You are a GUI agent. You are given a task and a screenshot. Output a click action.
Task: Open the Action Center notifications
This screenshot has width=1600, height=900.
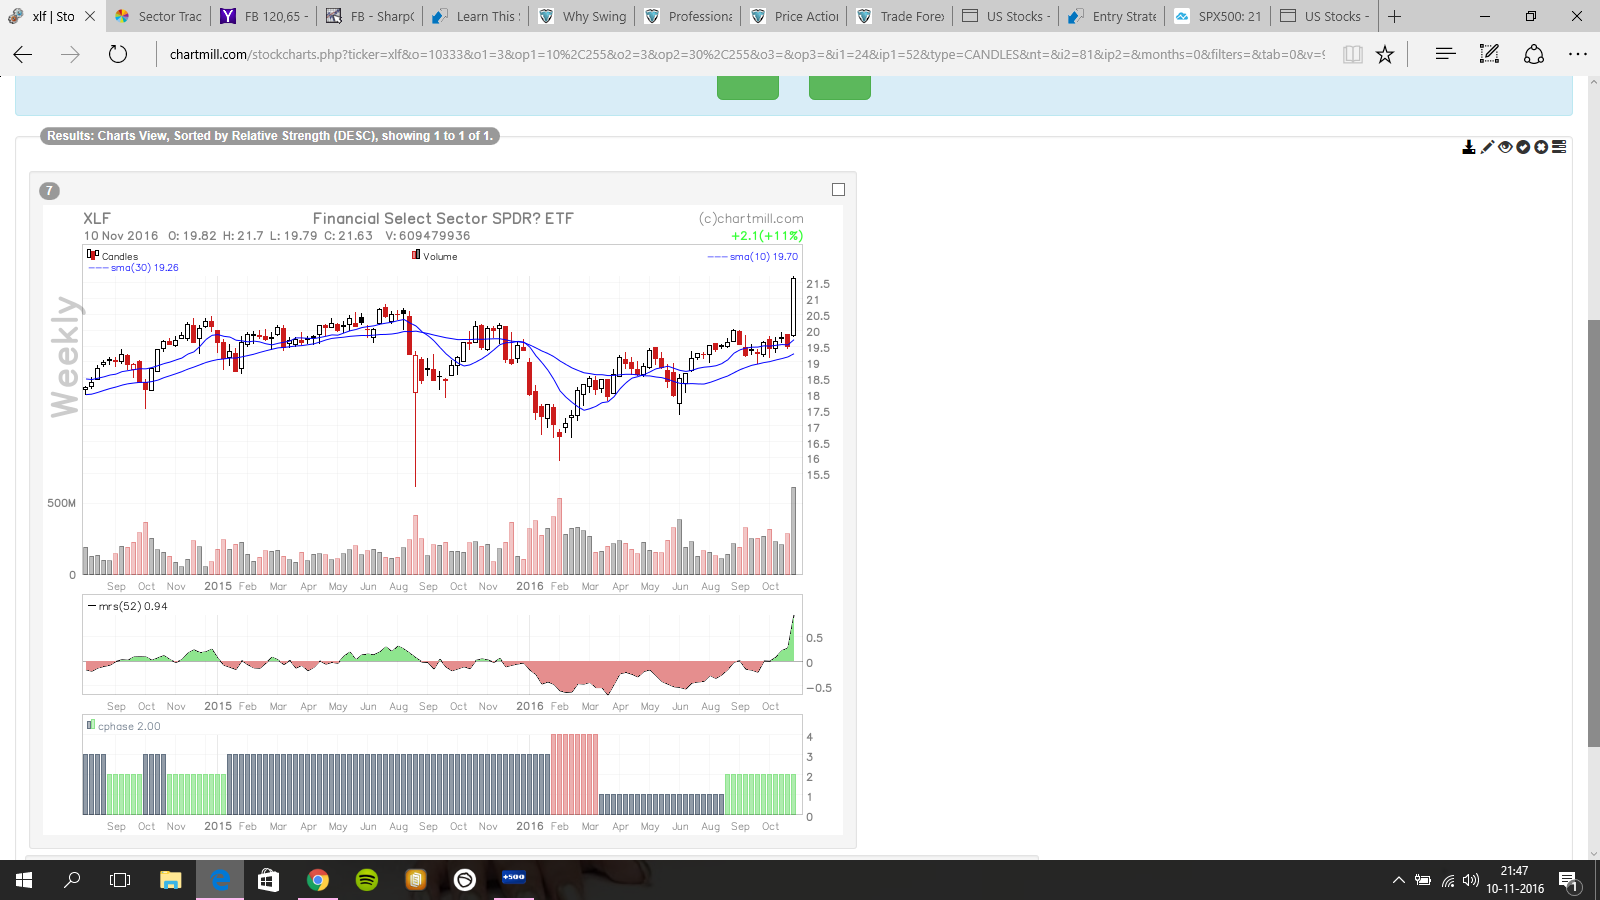click(1568, 881)
